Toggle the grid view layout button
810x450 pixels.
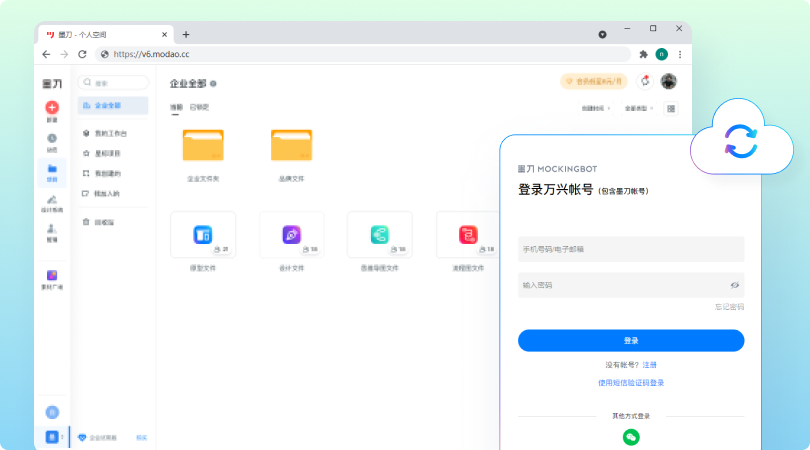click(672, 108)
